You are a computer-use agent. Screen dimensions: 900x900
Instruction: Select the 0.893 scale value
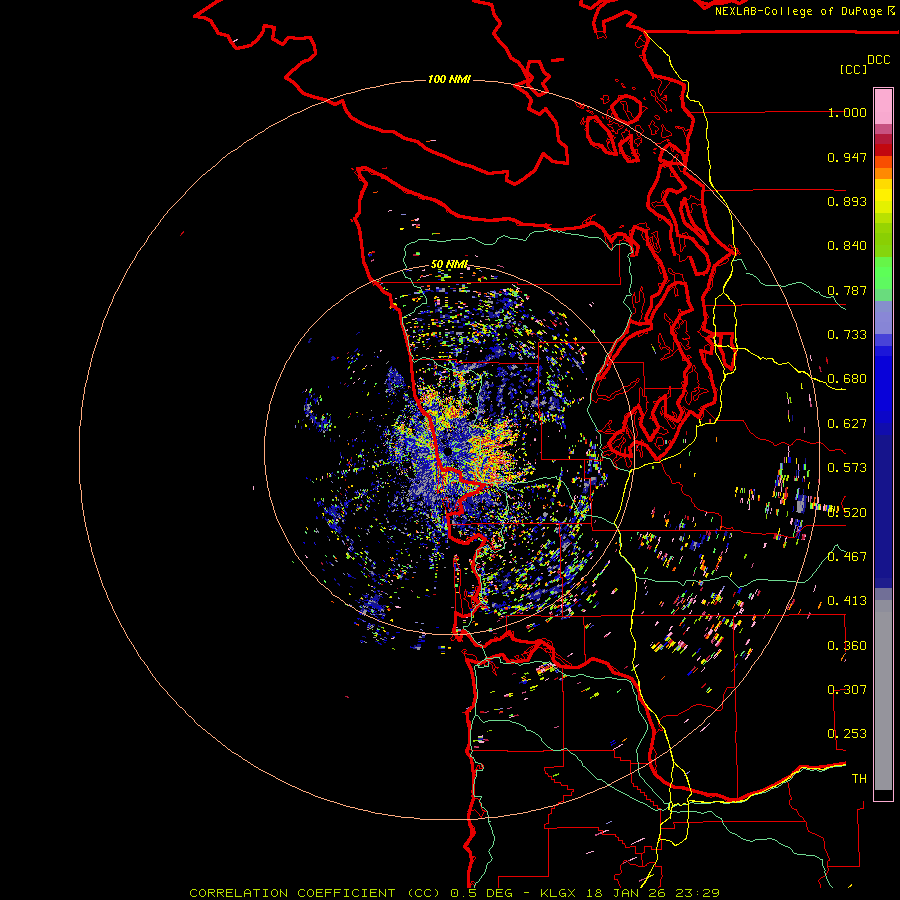tap(847, 201)
